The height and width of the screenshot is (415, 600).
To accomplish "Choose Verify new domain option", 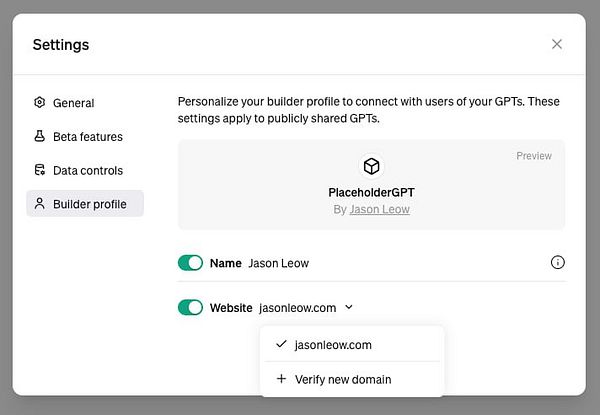I will pos(343,379).
